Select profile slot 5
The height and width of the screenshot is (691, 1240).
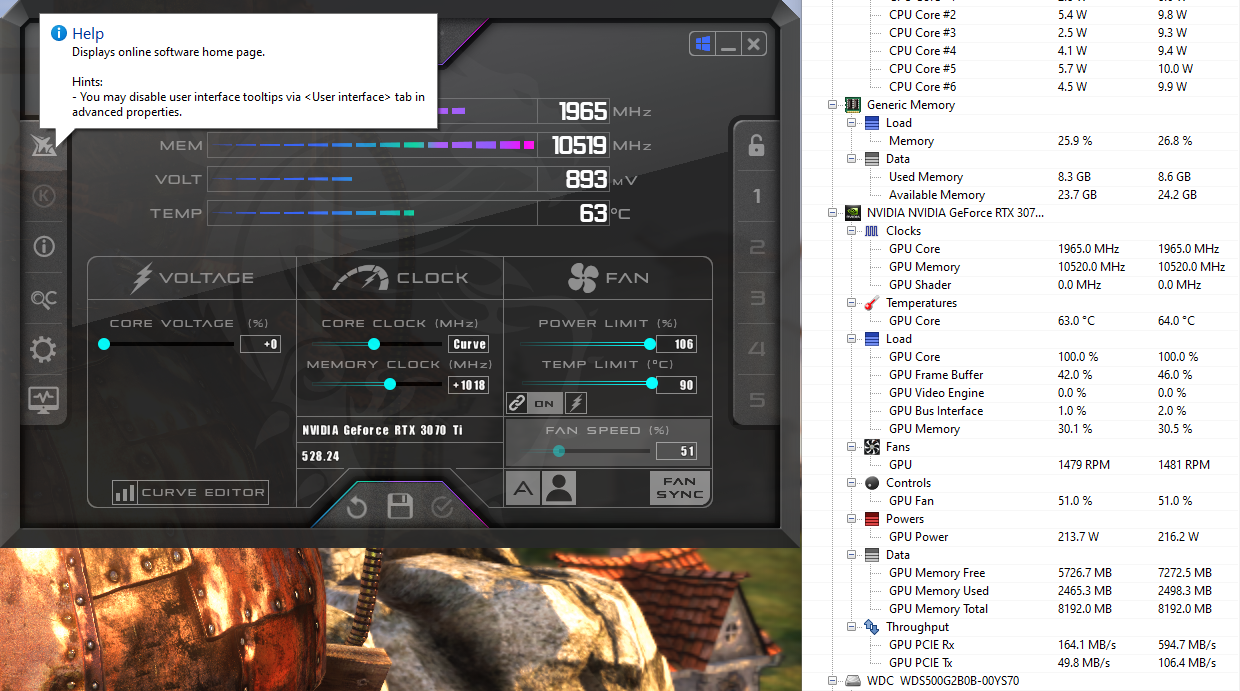[757, 401]
